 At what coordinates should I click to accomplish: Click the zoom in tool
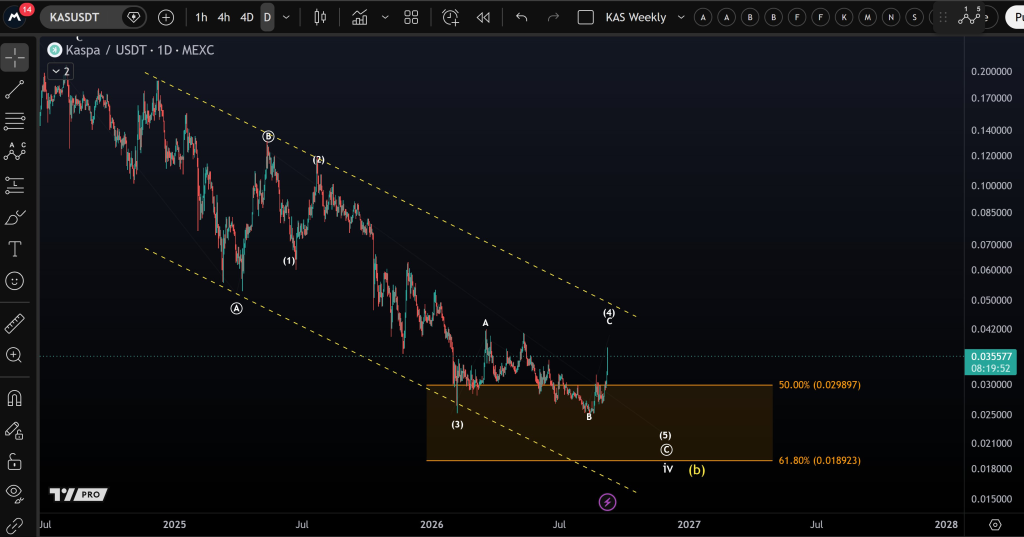(14, 355)
